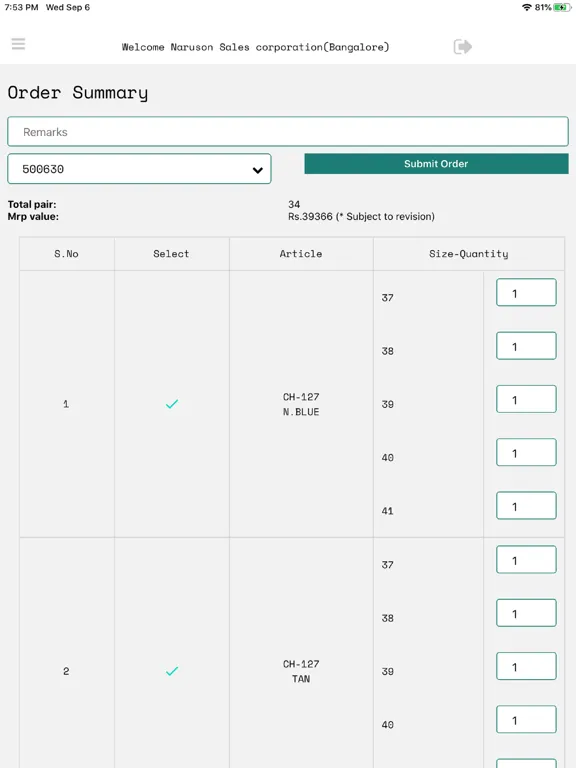Click the 7:53 PM clock
This screenshot has height=768, width=576.
click(22, 7)
